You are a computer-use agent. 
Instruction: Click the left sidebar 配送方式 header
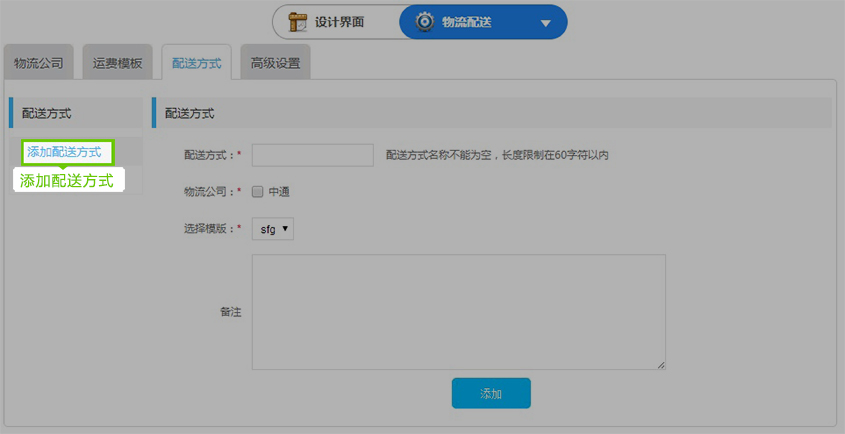(x=47, y=114)
